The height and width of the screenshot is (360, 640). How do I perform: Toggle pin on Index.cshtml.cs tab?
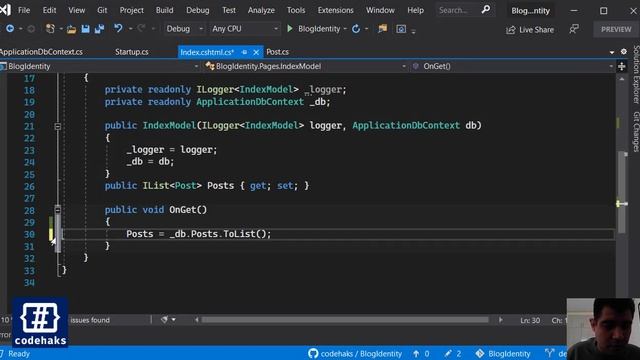(x=244, y=52)
